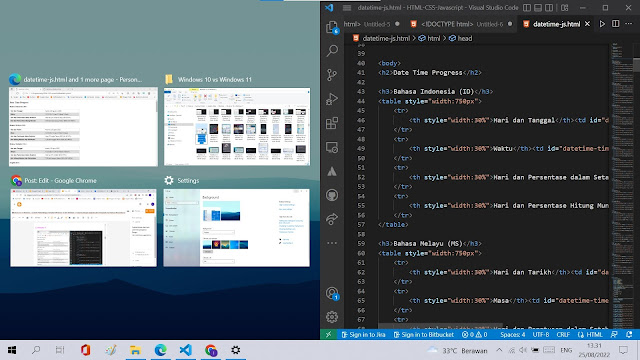
Task: Open Microsoft Edge from the taskbar
Action: (160, 350)
